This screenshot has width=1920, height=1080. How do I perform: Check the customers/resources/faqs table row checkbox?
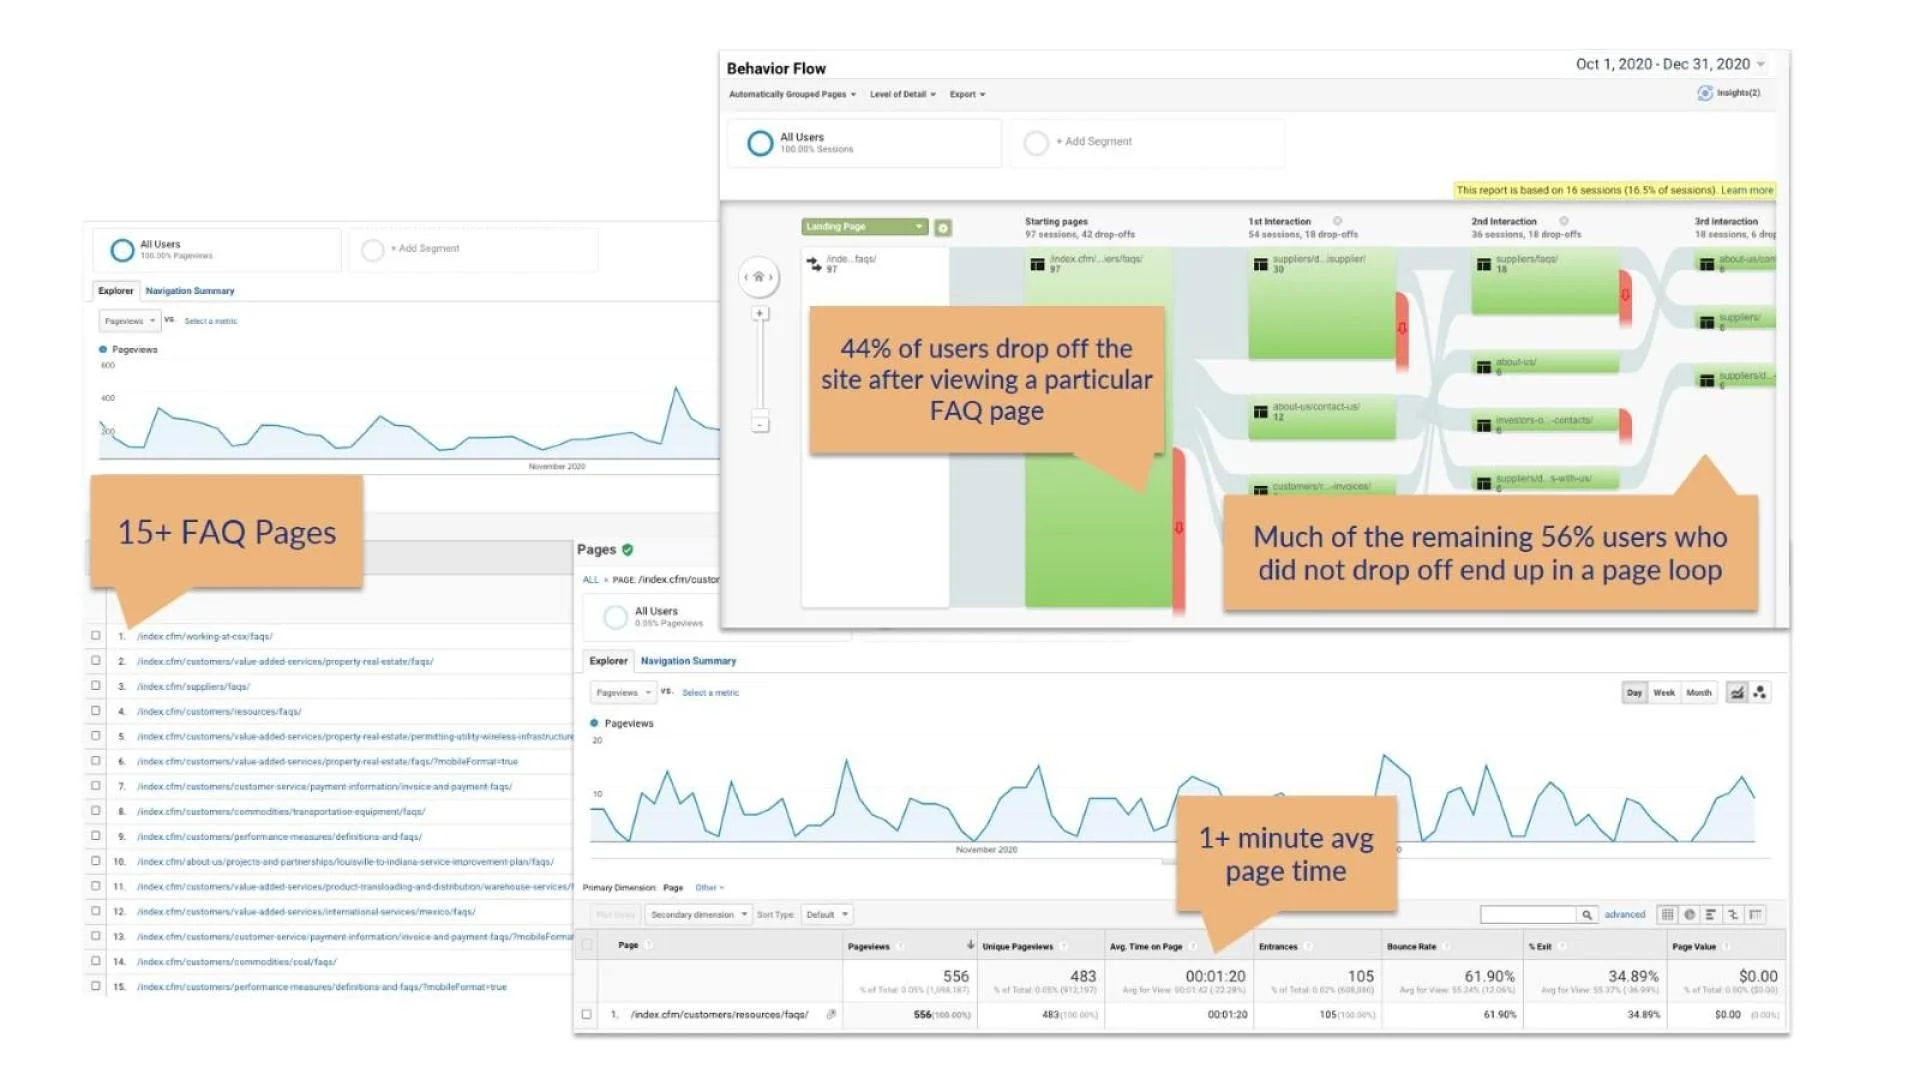[x=587, y=1014]
